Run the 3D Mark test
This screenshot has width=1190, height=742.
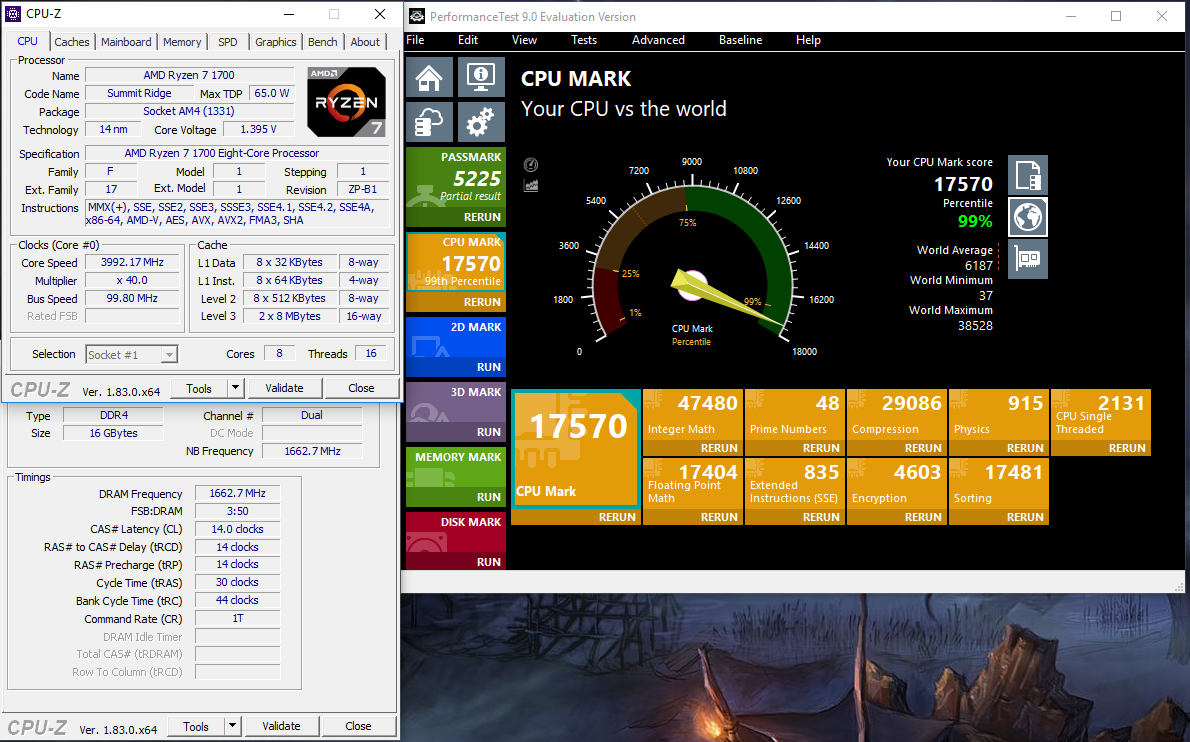489,432
